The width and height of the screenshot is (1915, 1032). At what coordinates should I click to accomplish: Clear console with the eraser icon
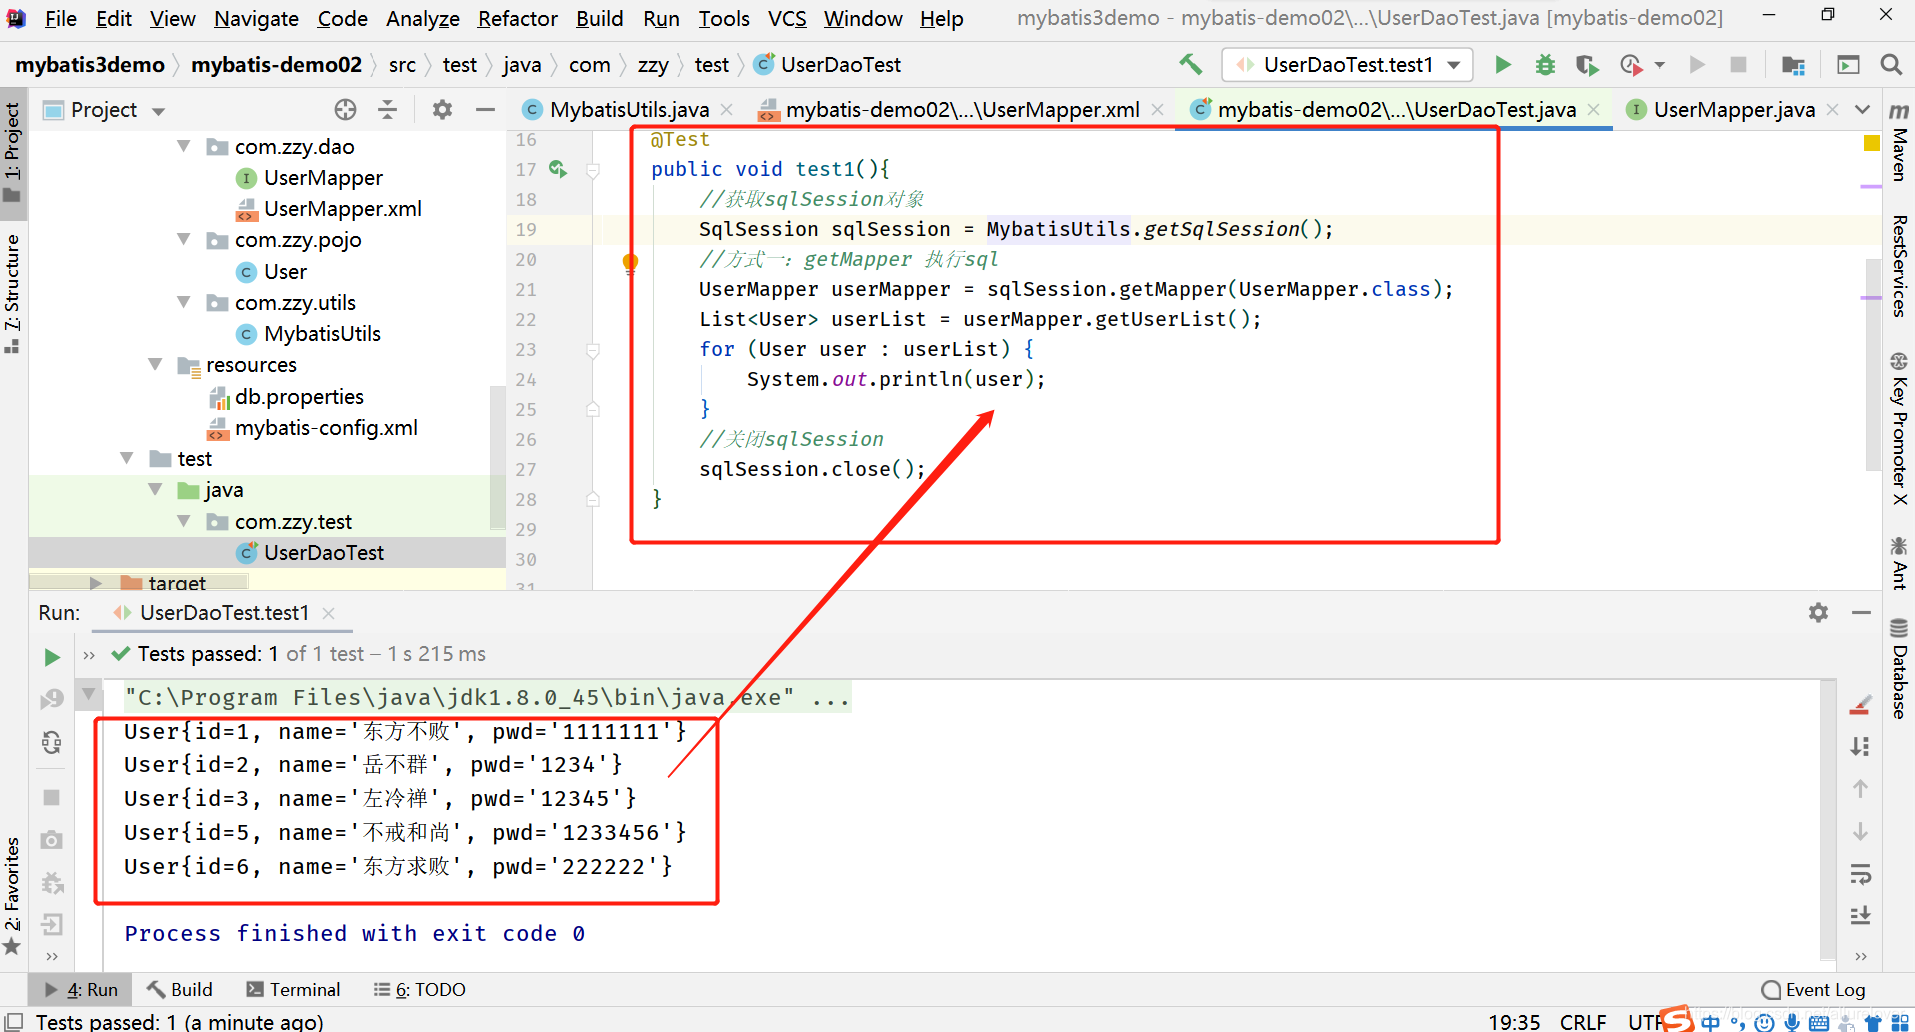tap(1860, 705)
